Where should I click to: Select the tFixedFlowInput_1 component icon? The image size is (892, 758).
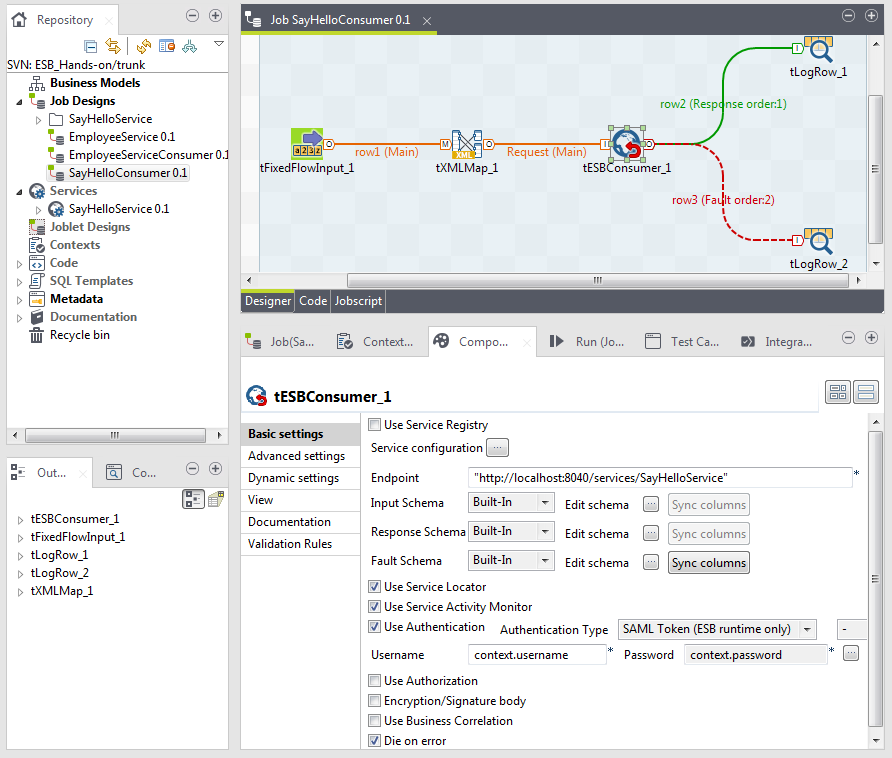[307, 144]
